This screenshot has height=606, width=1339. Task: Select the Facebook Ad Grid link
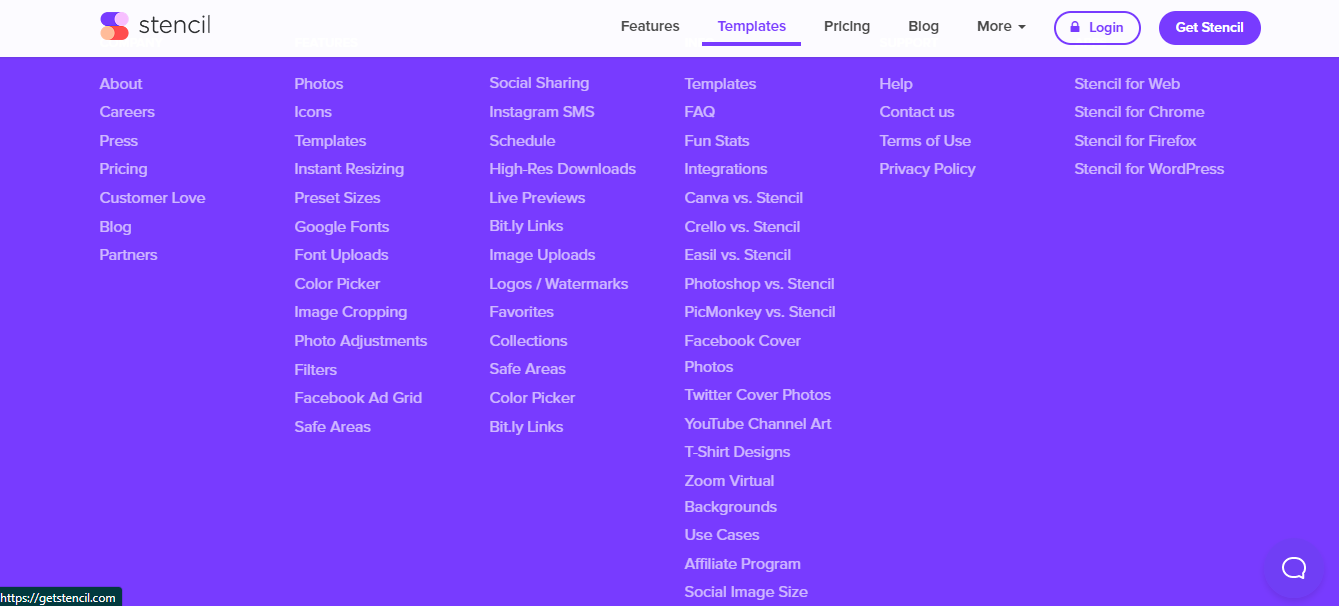coord(358,398)
